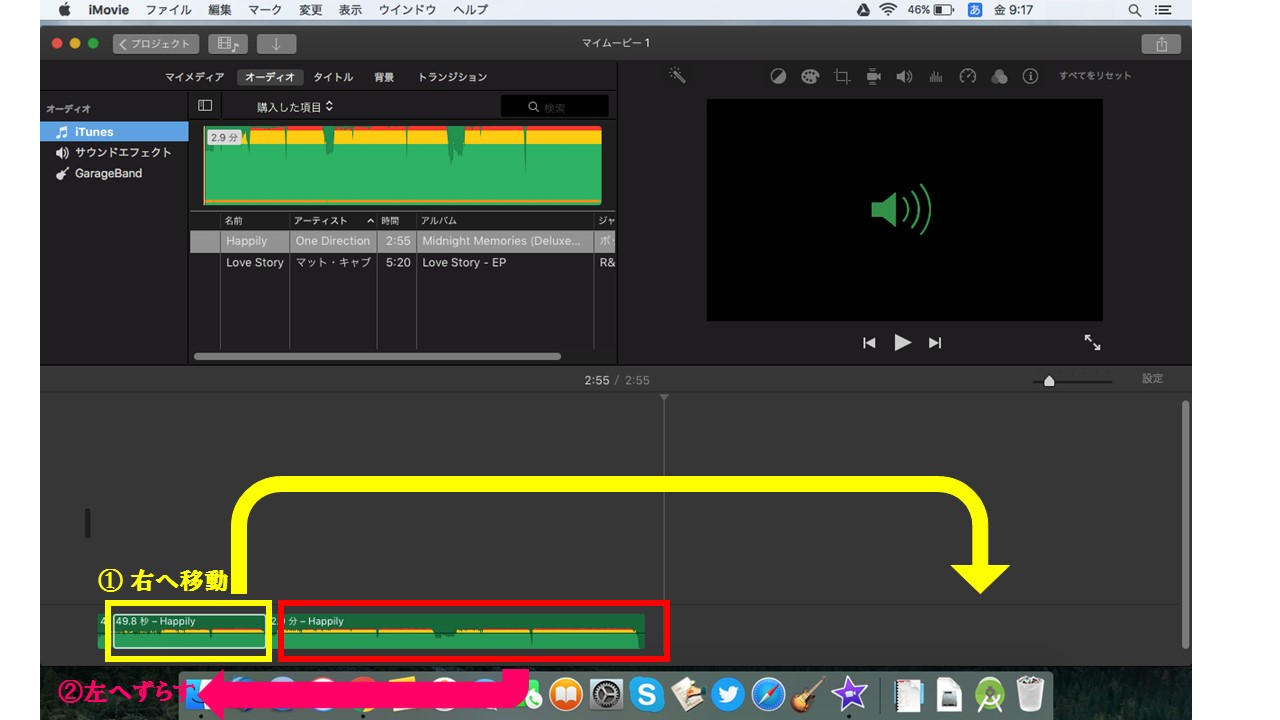Click the browser horizontal scrollbar
The height and width of the screenshot is (720, 1280).
(377, 356)
